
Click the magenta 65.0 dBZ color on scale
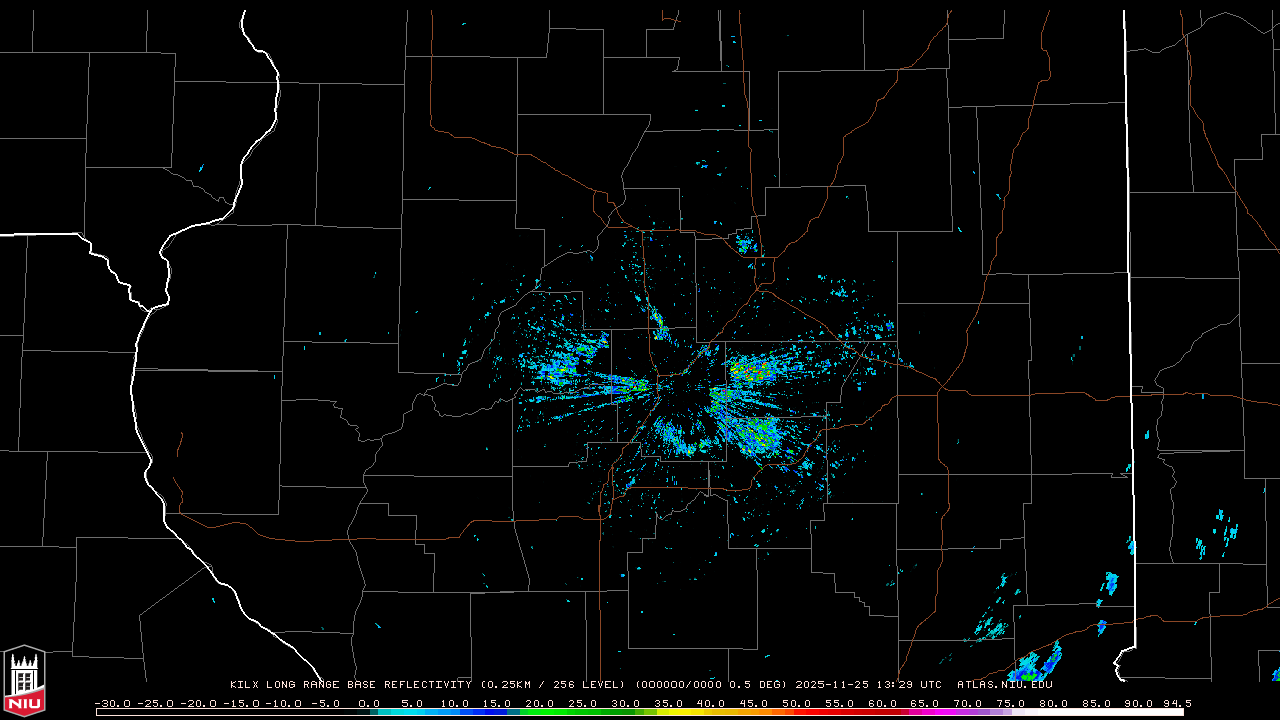pyautogui.click(x=925, y=712)
